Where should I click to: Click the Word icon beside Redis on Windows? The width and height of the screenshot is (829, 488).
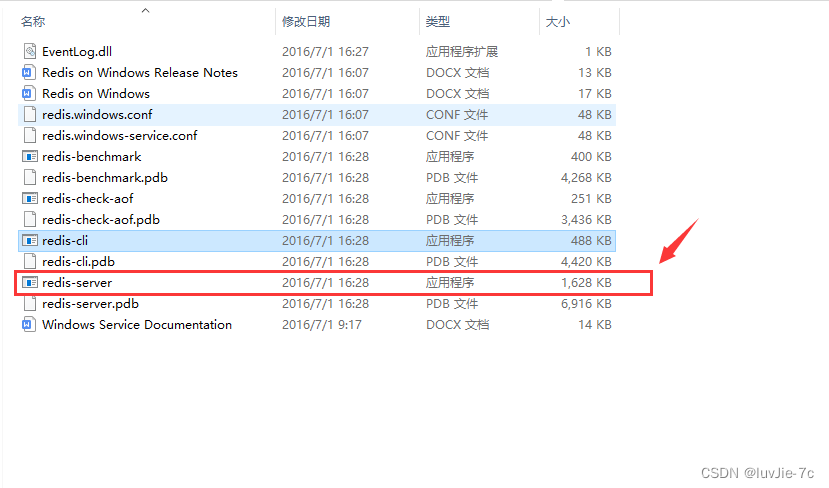[29, 94]
